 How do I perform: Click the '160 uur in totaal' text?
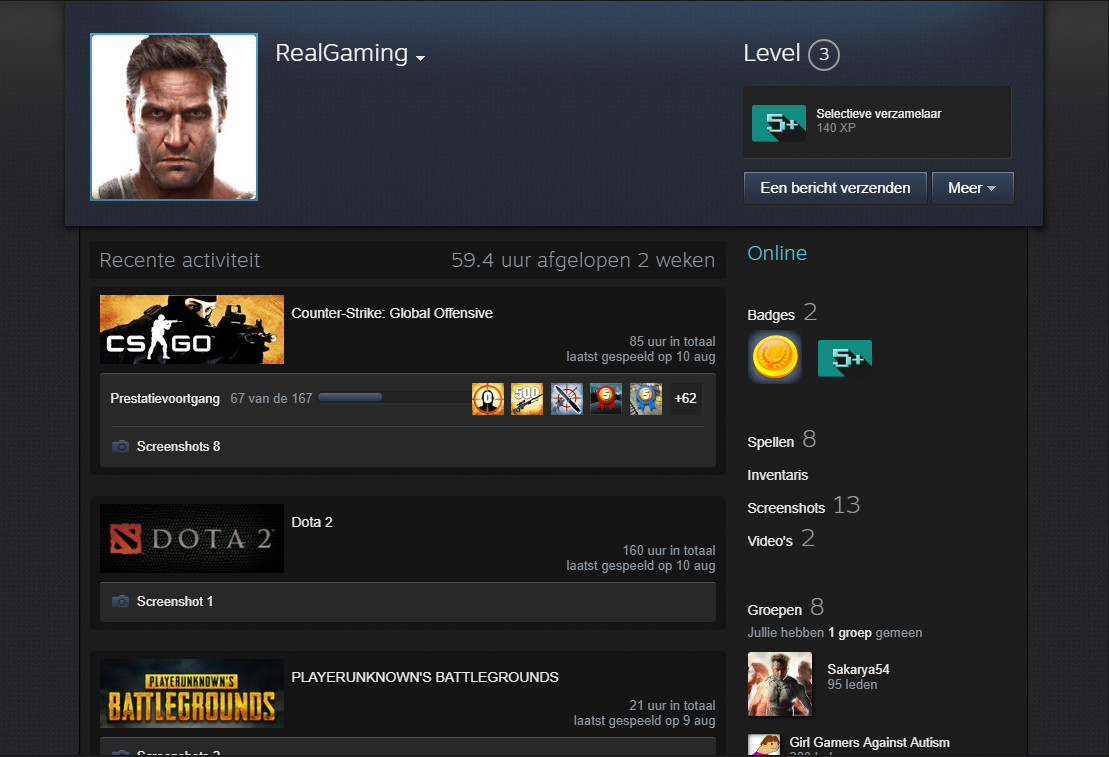coord(668,550)
